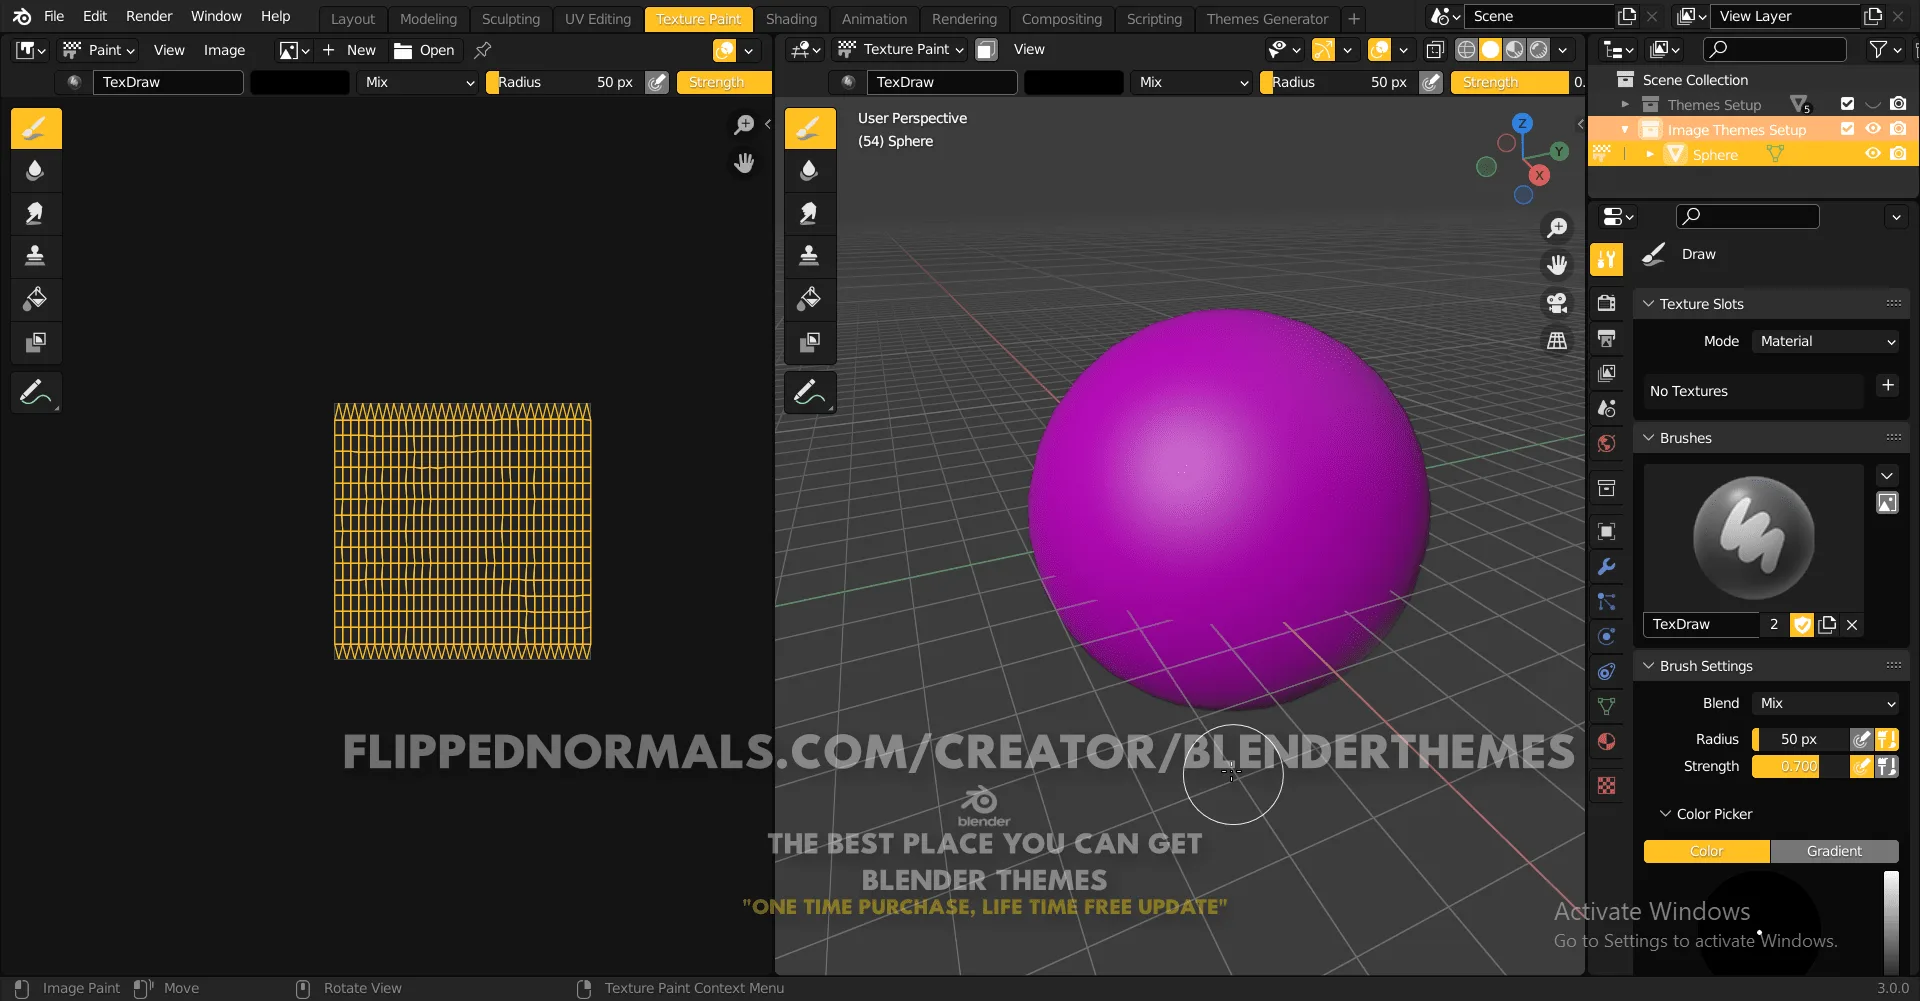The height and width of the screenshot is (1001, 1920).
Task: Open the Render Properties tab
Action: [1607, 302]
